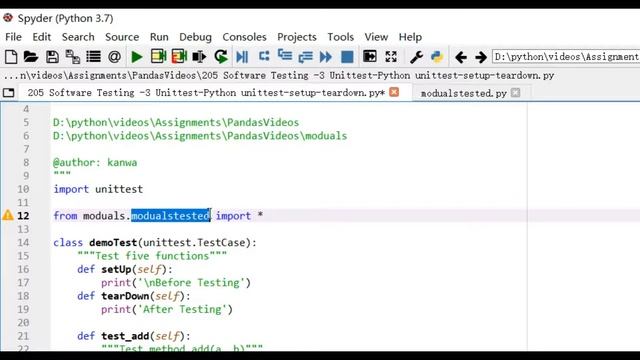Save the current file via floppy icon
The height and width of the screenshot is (360, 640).
pyautogui.click(x=52, y=57)
